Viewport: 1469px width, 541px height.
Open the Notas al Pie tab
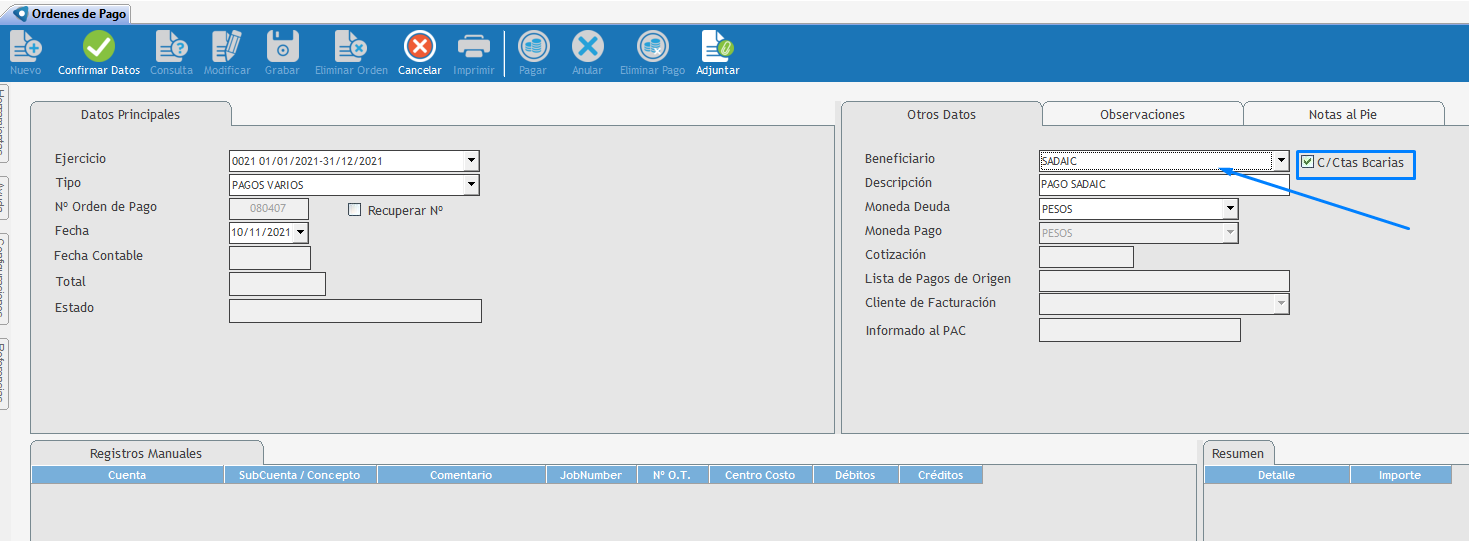1342,114
